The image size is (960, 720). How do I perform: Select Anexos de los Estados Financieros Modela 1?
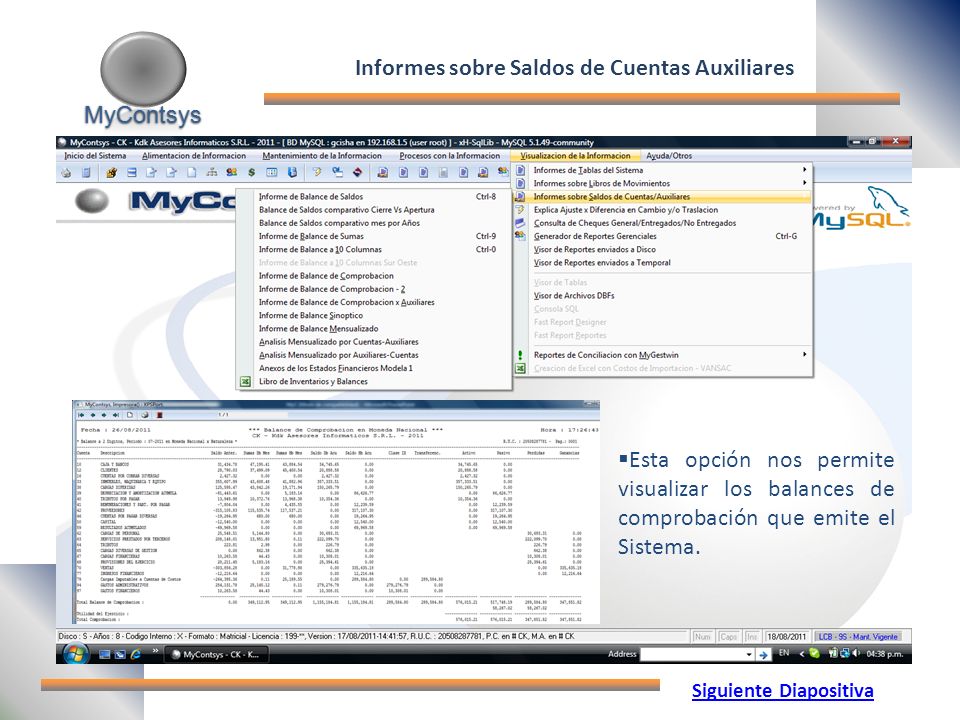tap(374, 368)
